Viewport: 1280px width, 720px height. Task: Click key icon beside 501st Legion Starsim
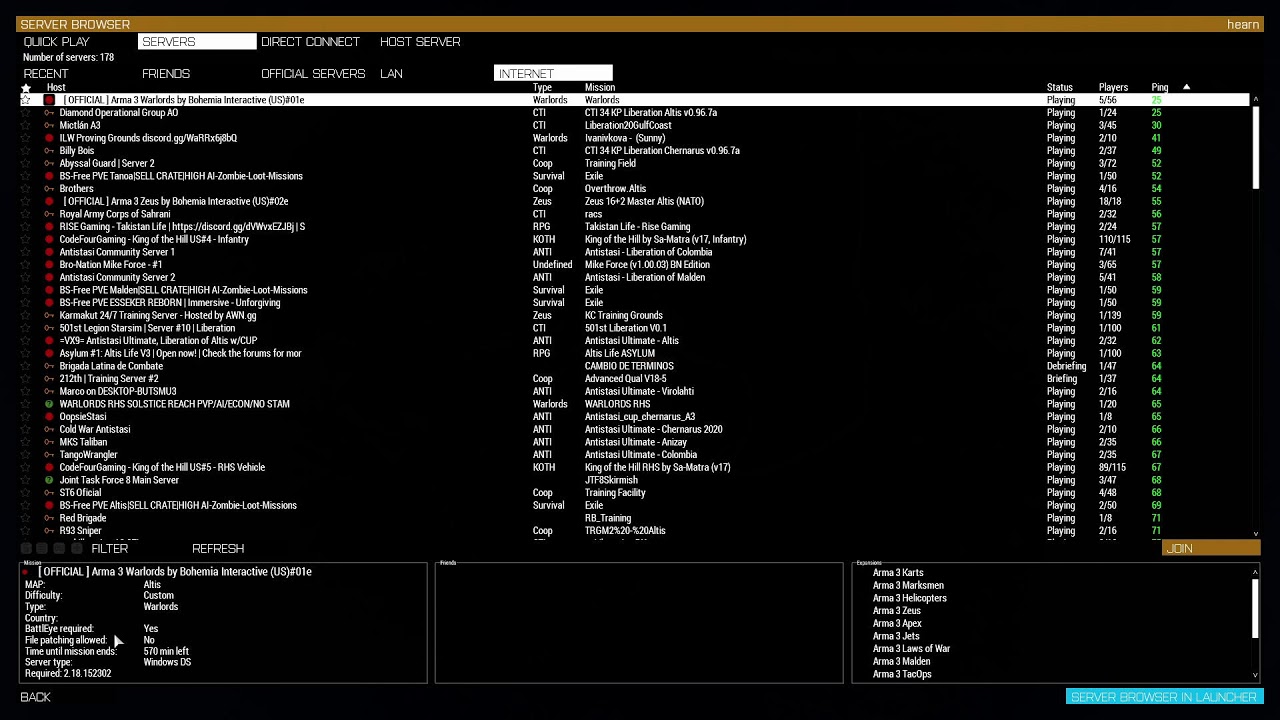point(49,328)
